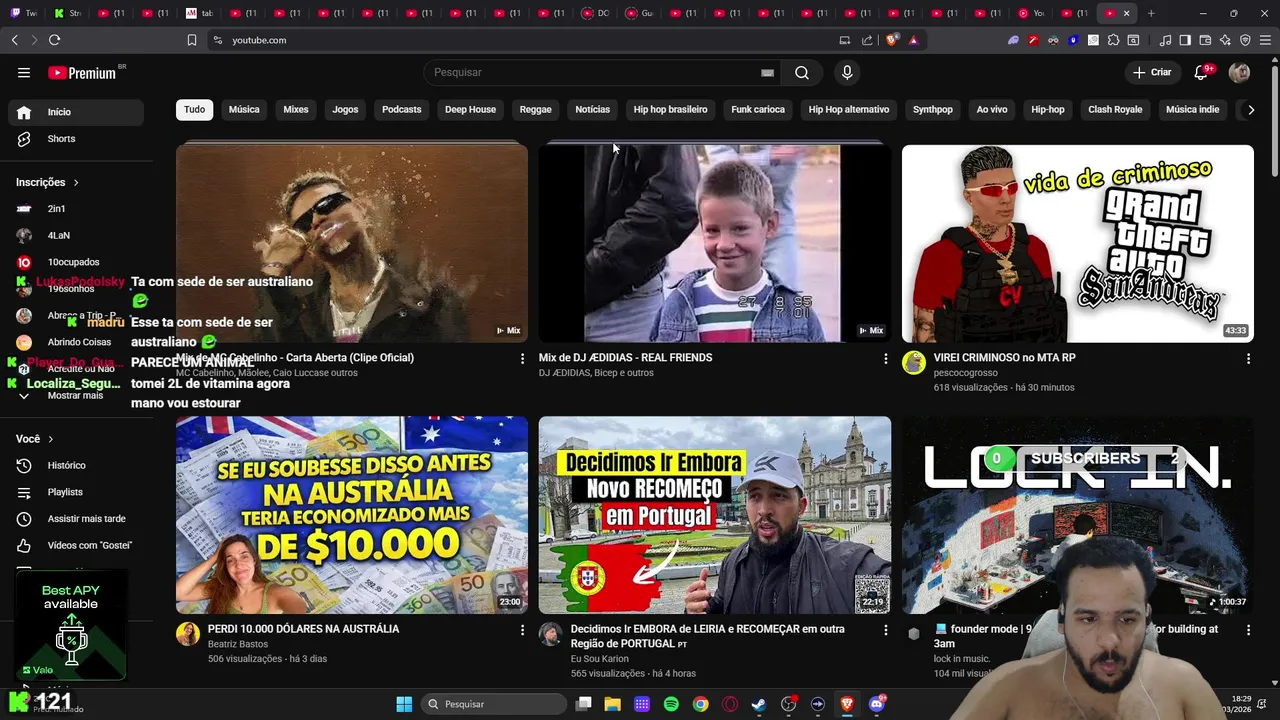Expand Mostrar mais subscriptions
The width and height of the screenshot is (1280, 720).
click(75, 396)
